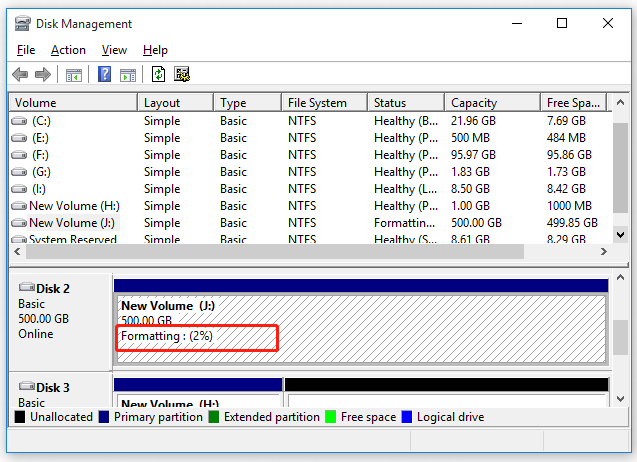The width and height of the screenshot is (637, 462).
Task: Click volume list horizontal scroll right arrow
Action: pos(604,252)
